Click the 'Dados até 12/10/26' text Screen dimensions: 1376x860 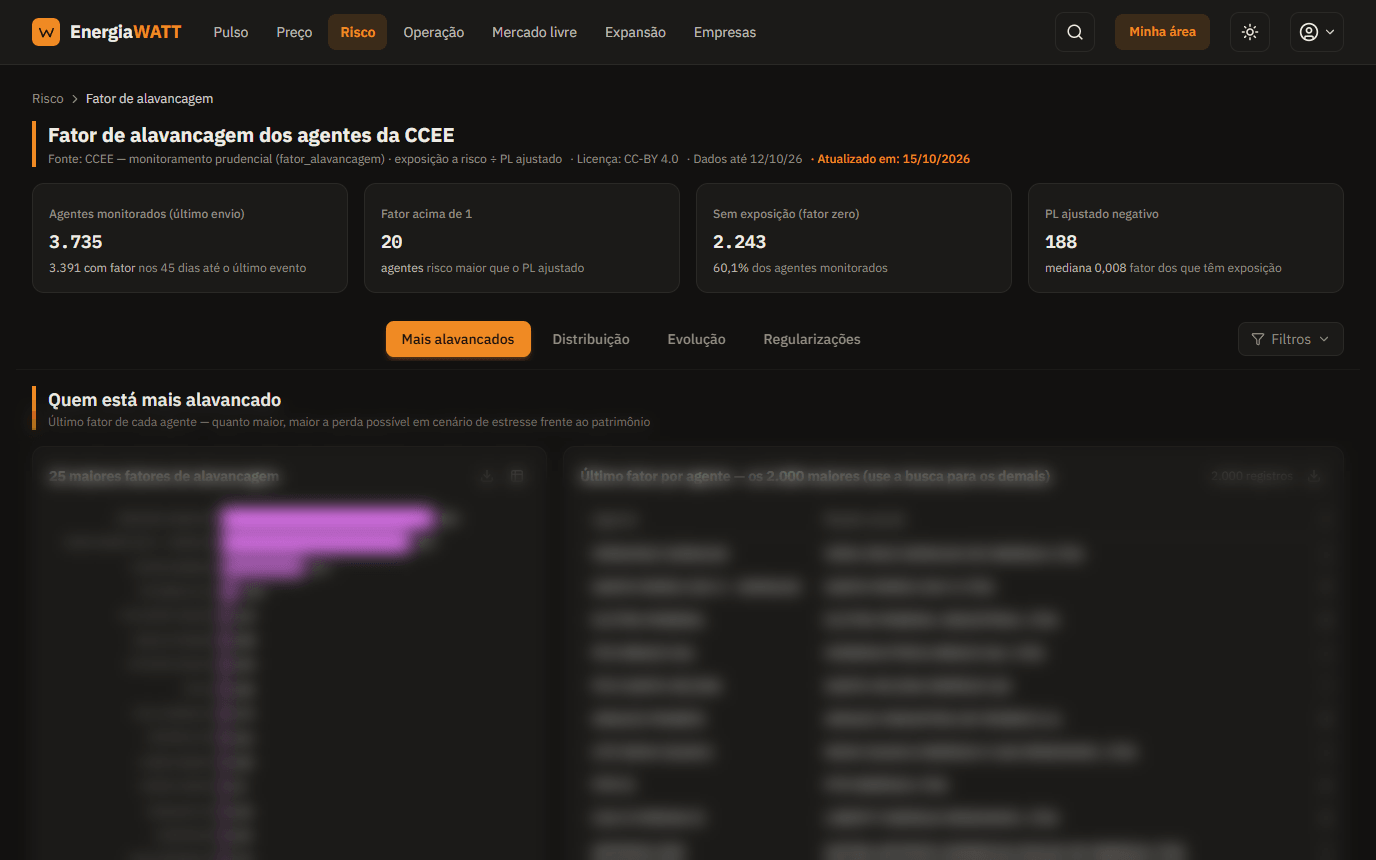click(748, 159)
